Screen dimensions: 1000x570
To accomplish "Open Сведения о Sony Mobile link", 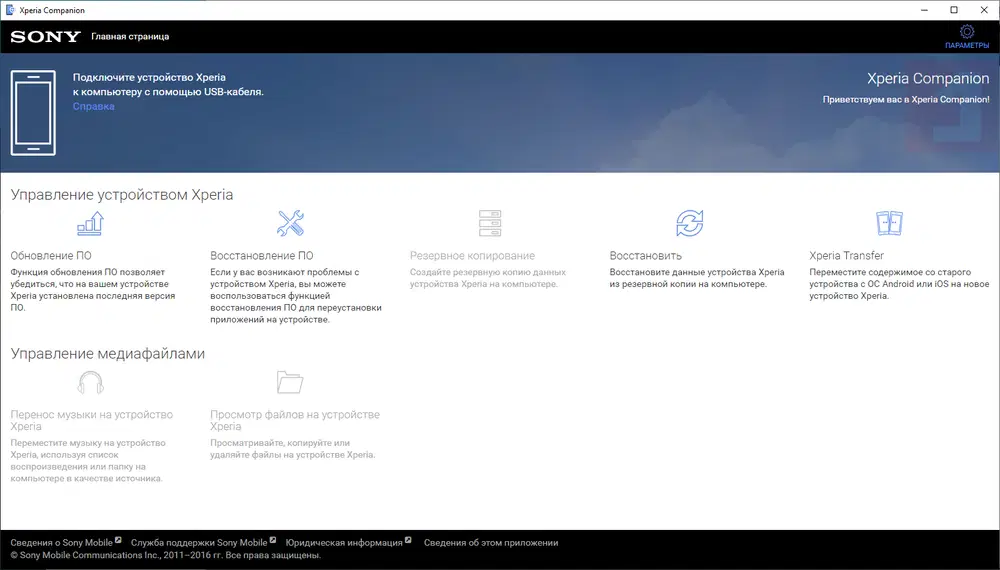I will pos(61,543).
